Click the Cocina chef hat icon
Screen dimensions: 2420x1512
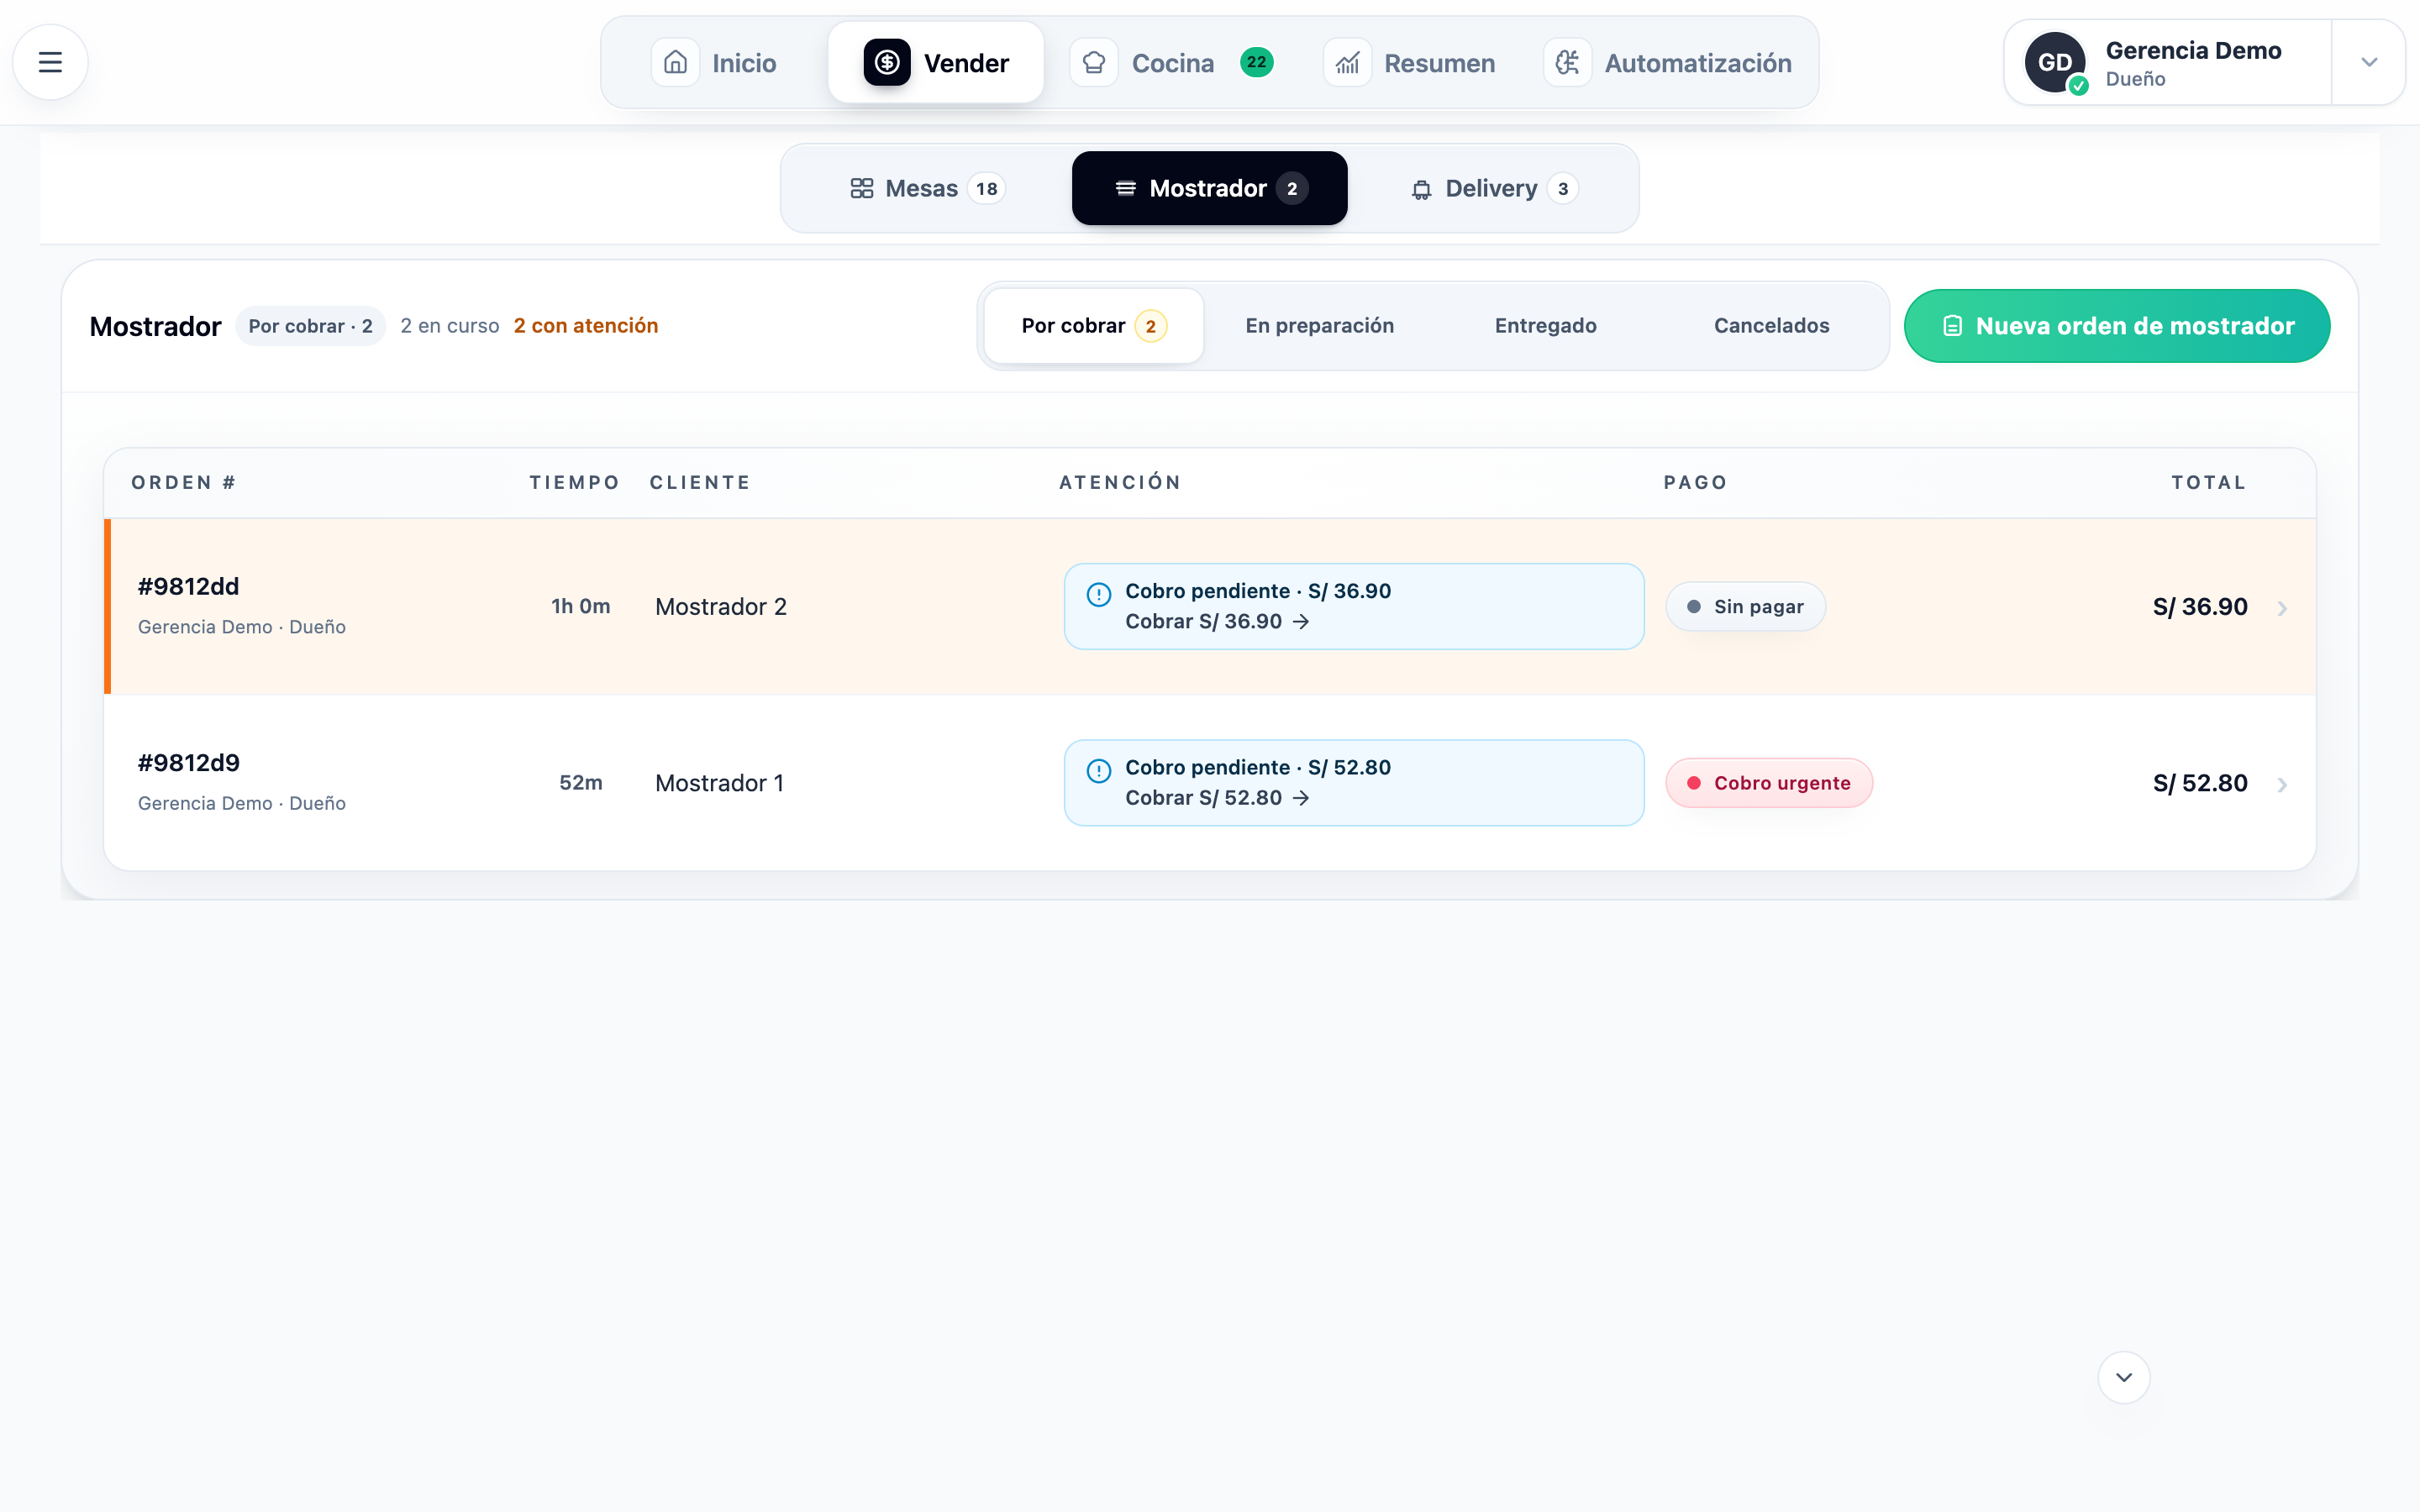click(x=1094, y=62)
